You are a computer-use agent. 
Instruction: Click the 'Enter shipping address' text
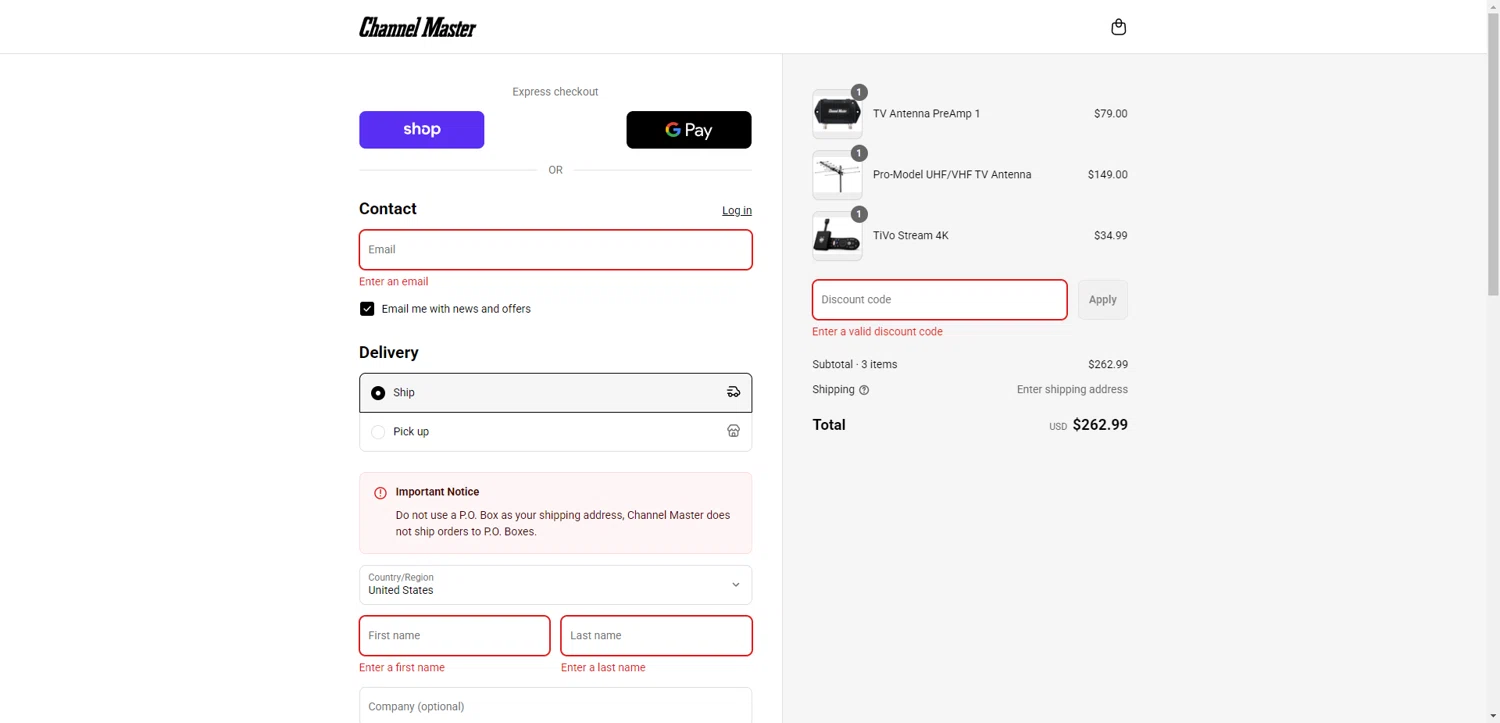(x=1072, y=390)
